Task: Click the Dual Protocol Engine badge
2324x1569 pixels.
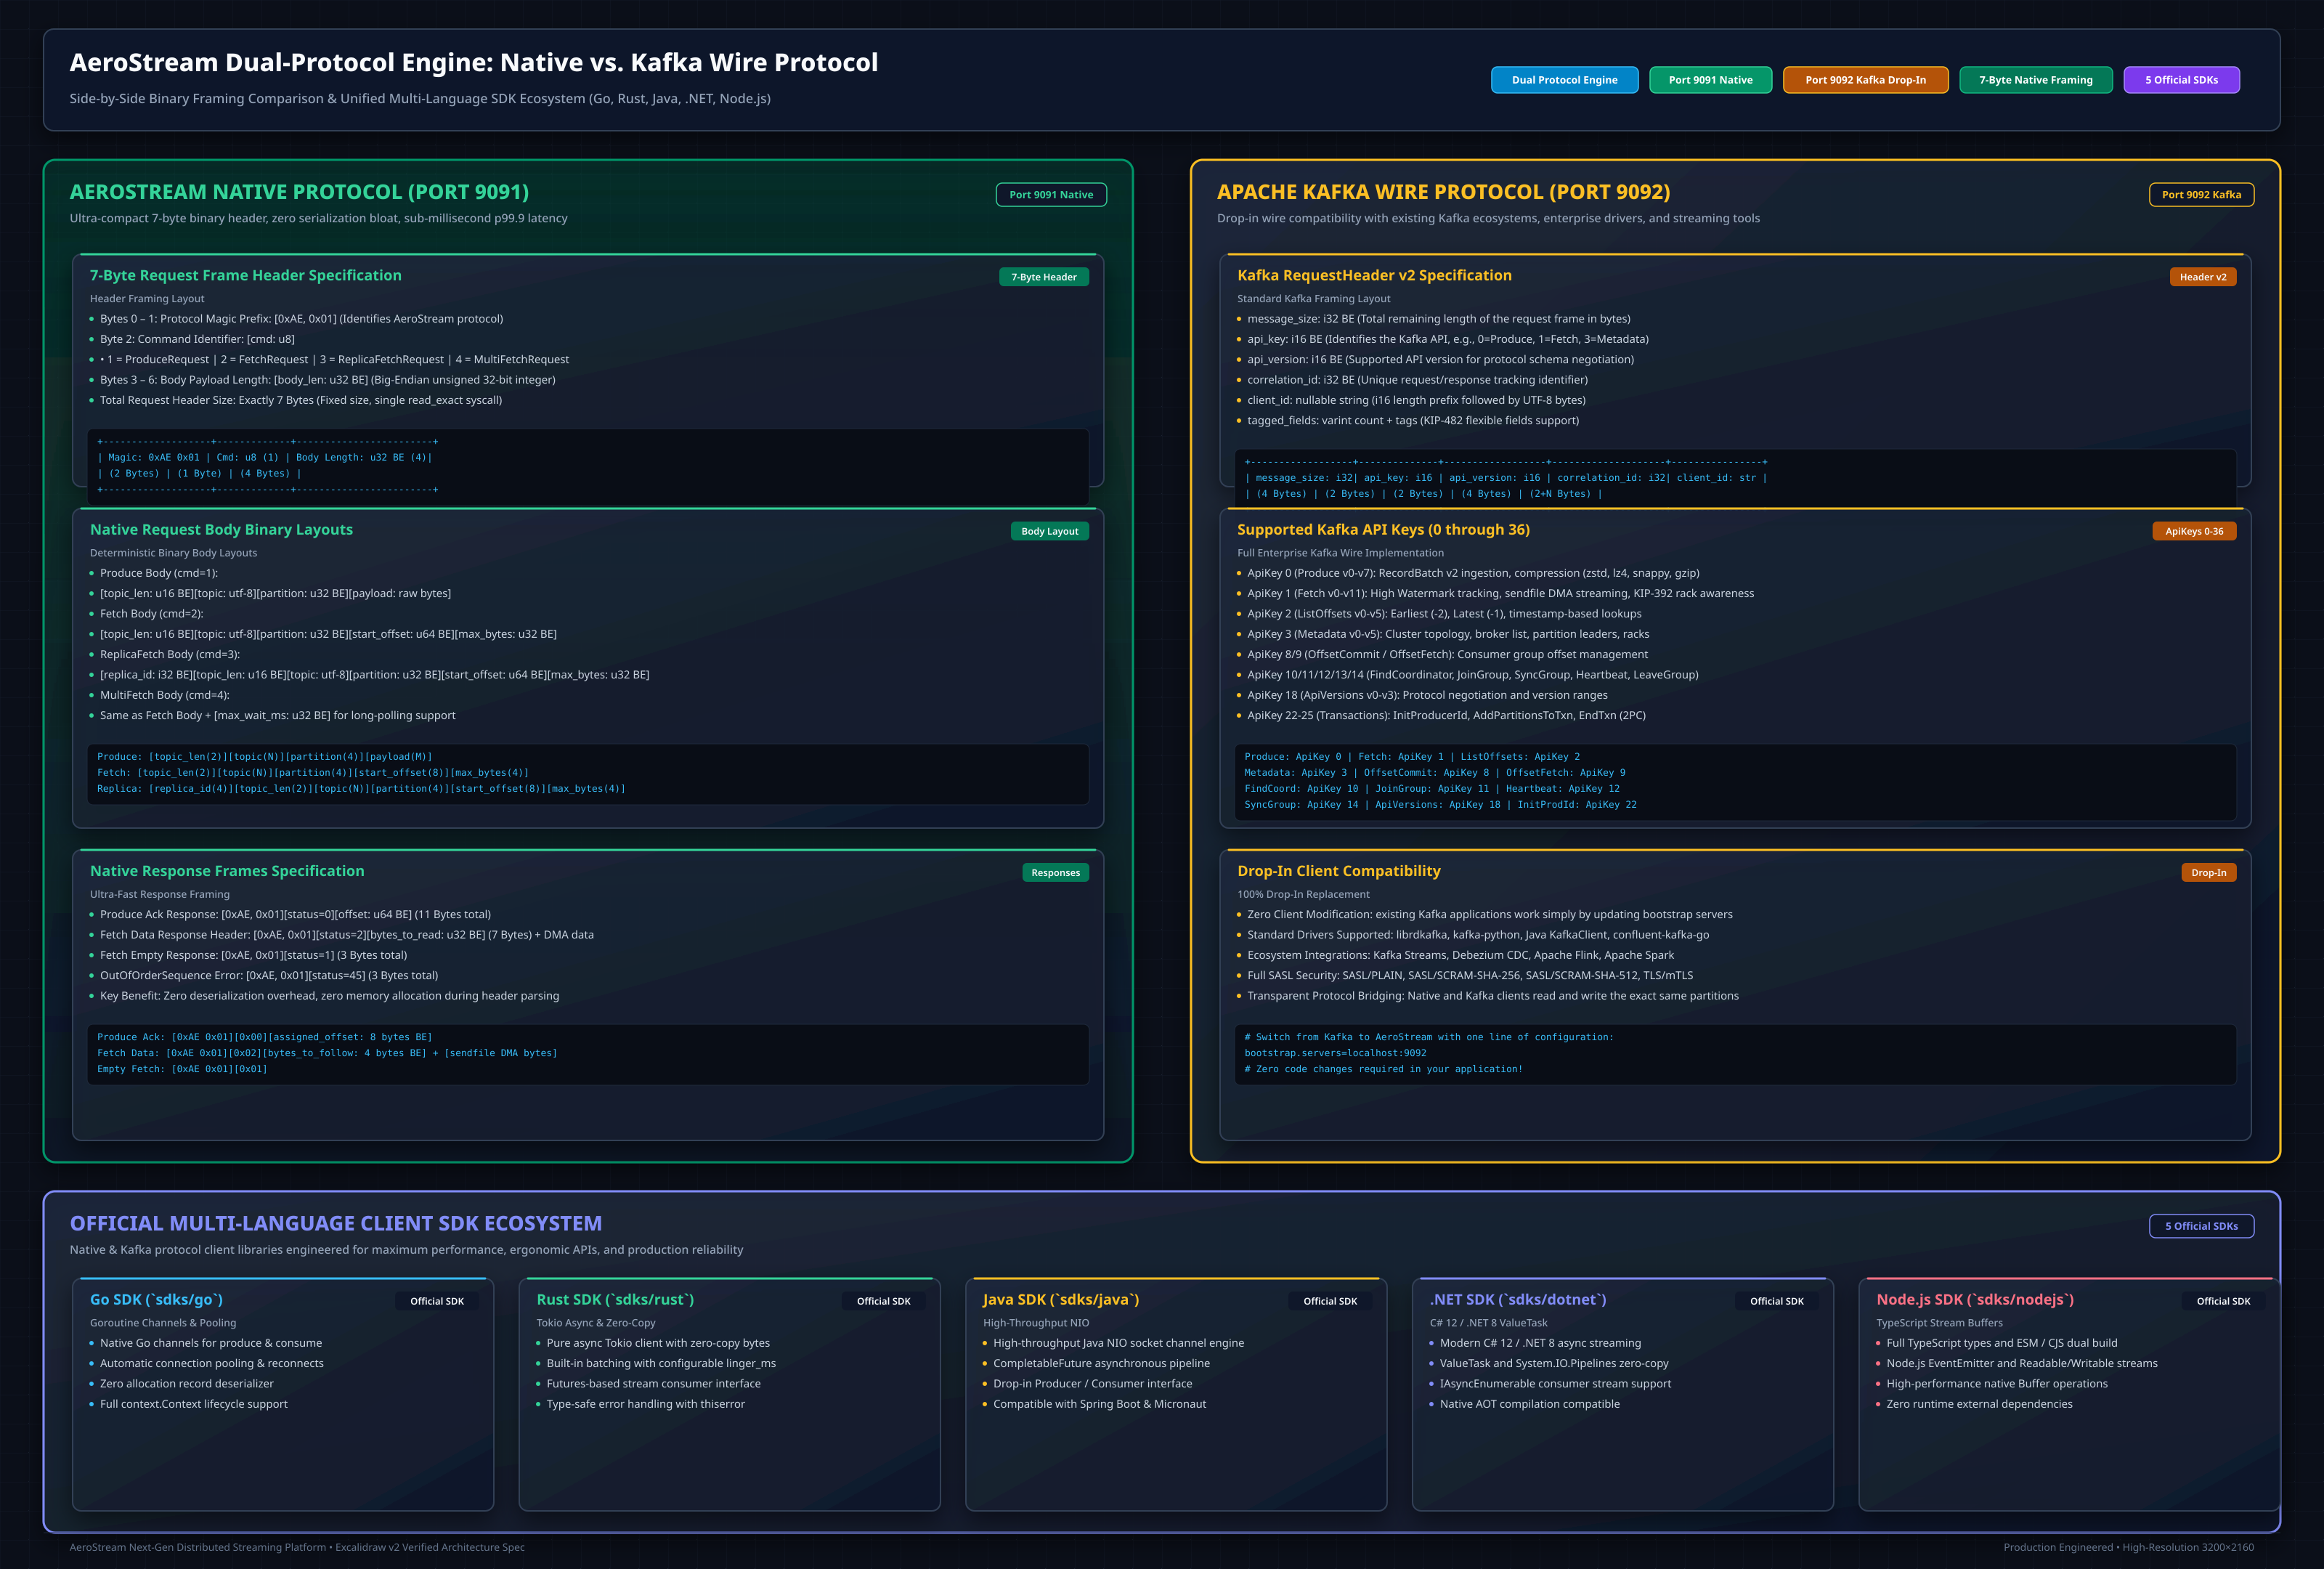Action: coord(1564,80)
